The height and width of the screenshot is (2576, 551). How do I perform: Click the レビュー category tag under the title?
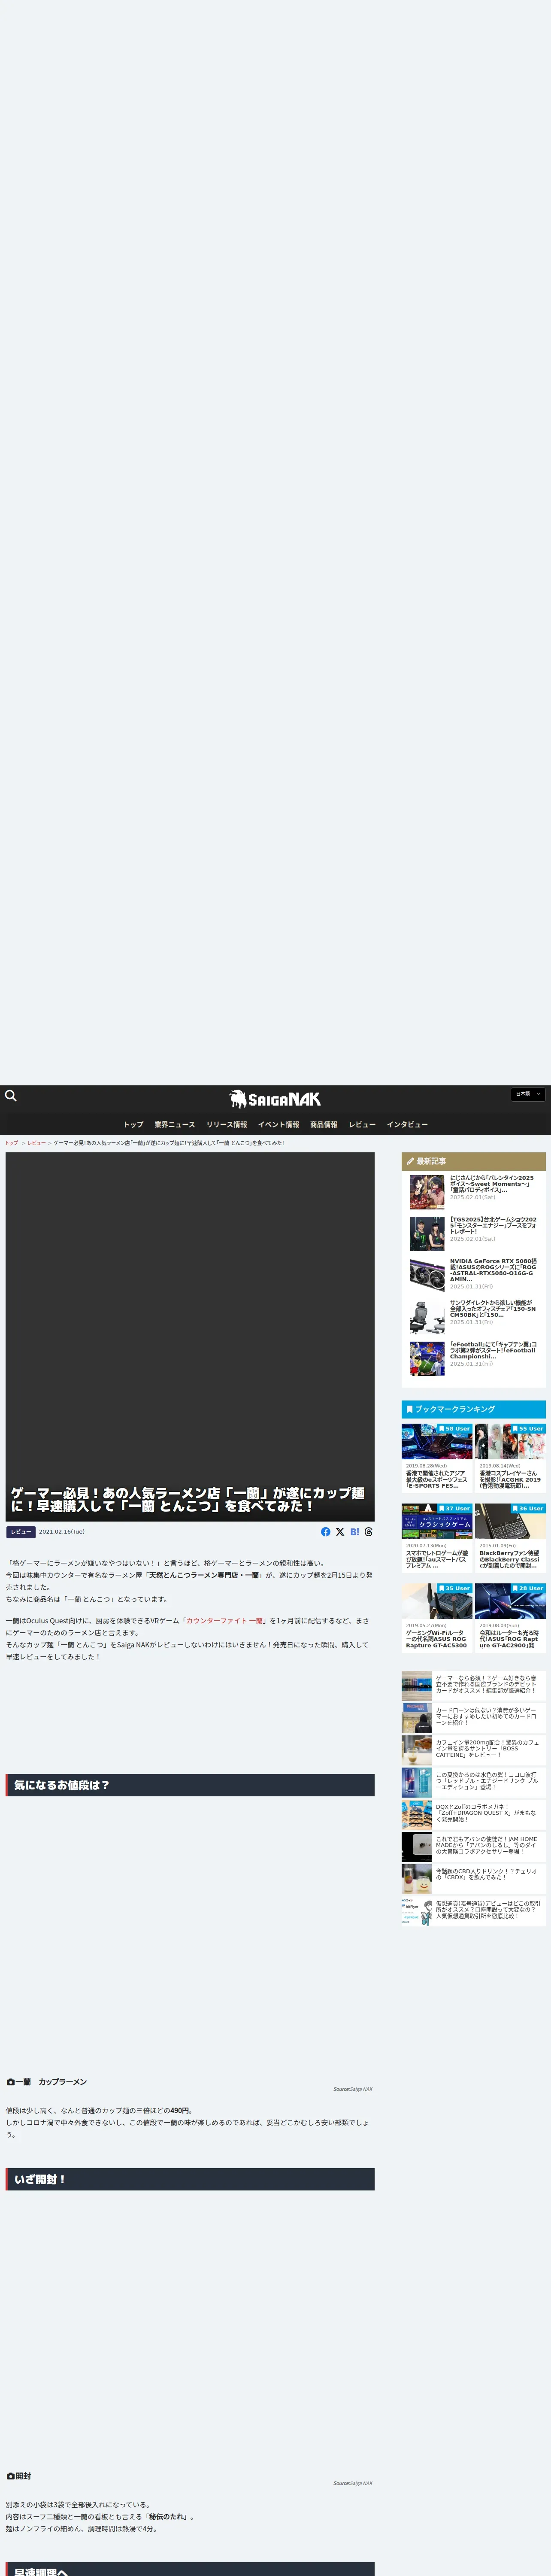tap(21, 1531)
